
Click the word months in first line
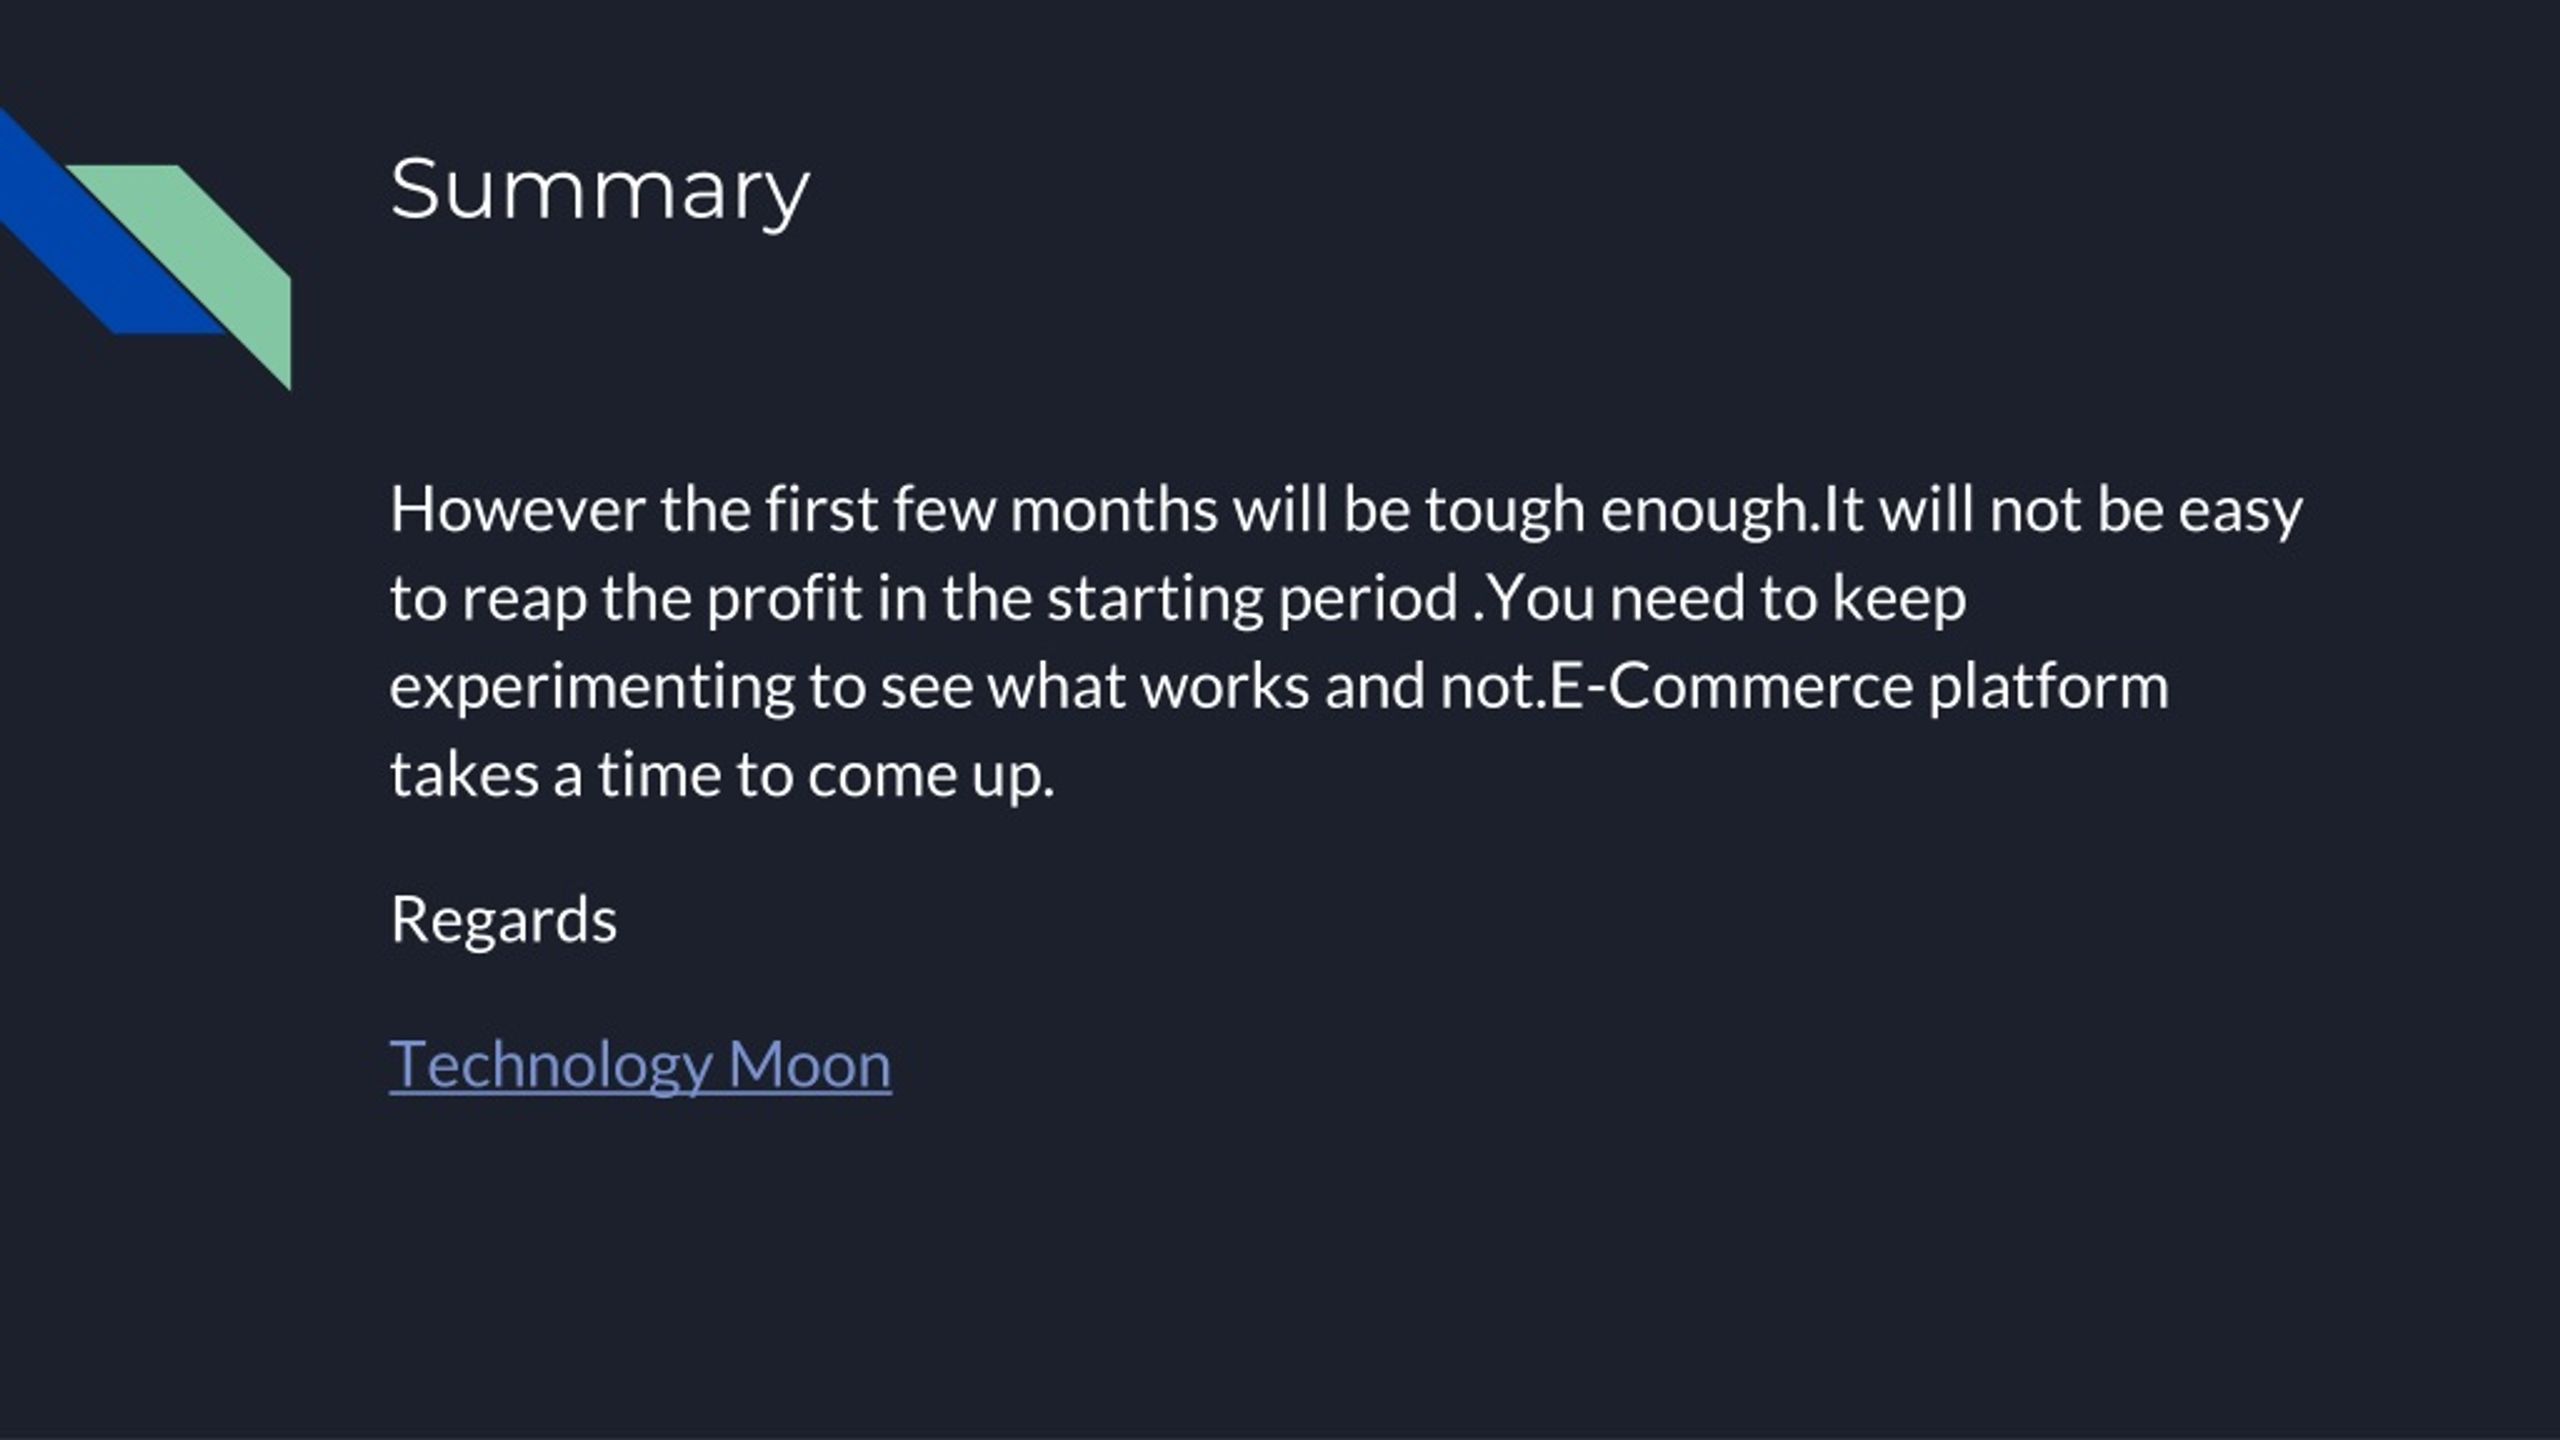point(1114,509)
